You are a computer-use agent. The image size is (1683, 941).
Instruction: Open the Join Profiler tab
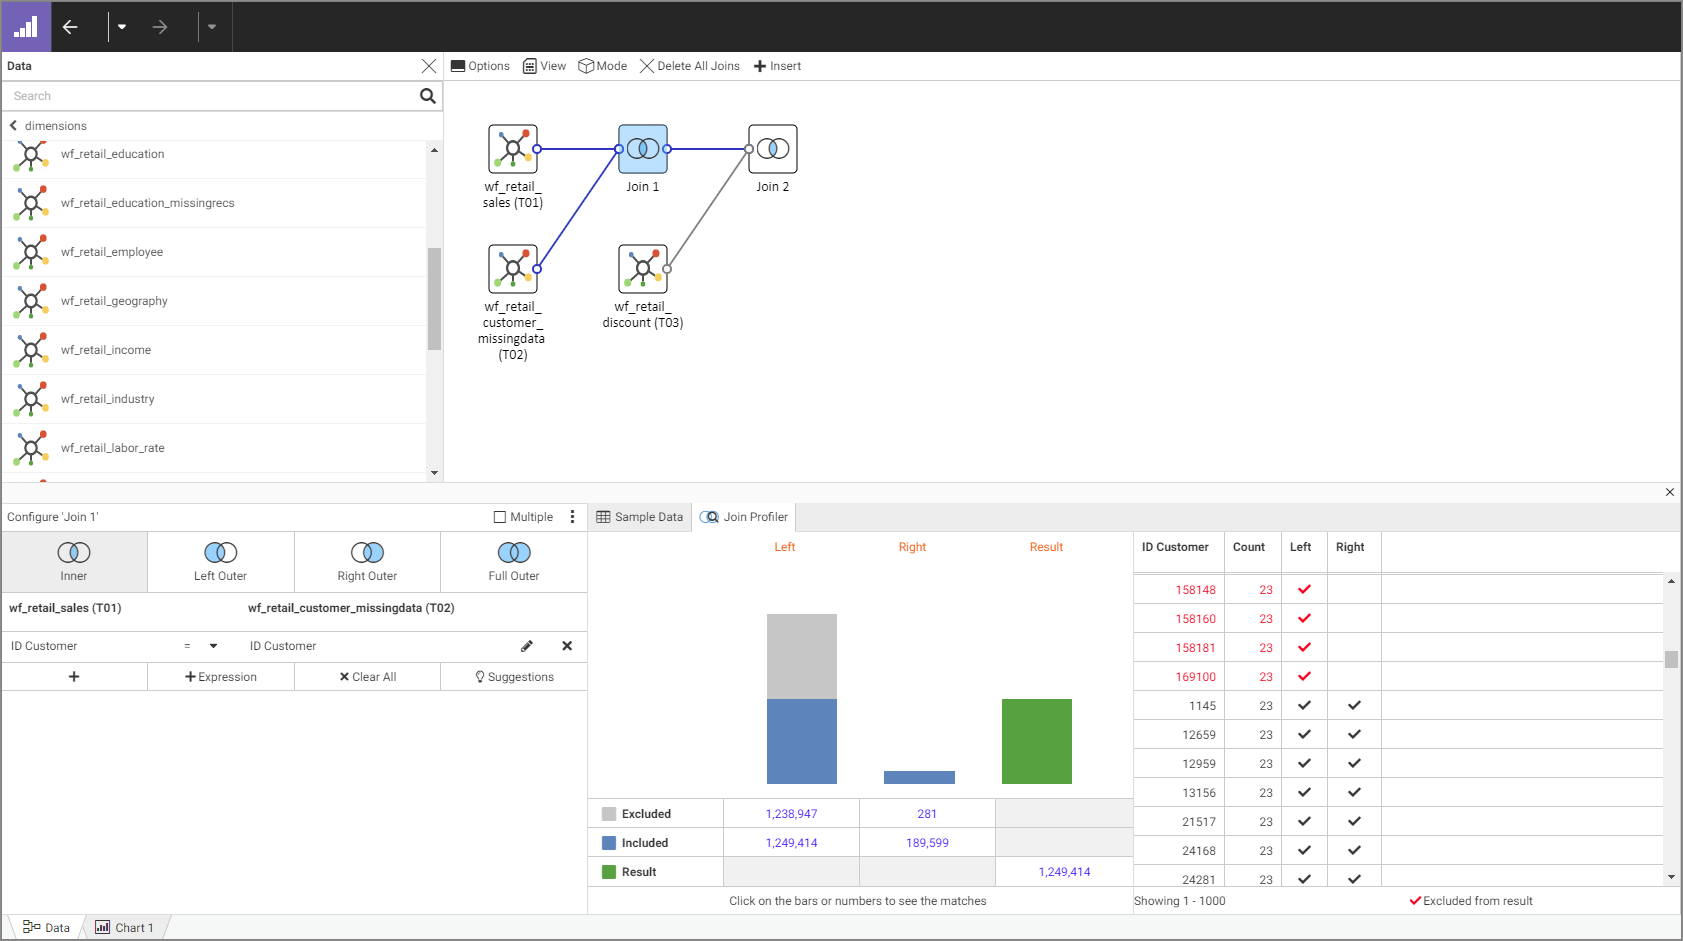tap(744, 516)
